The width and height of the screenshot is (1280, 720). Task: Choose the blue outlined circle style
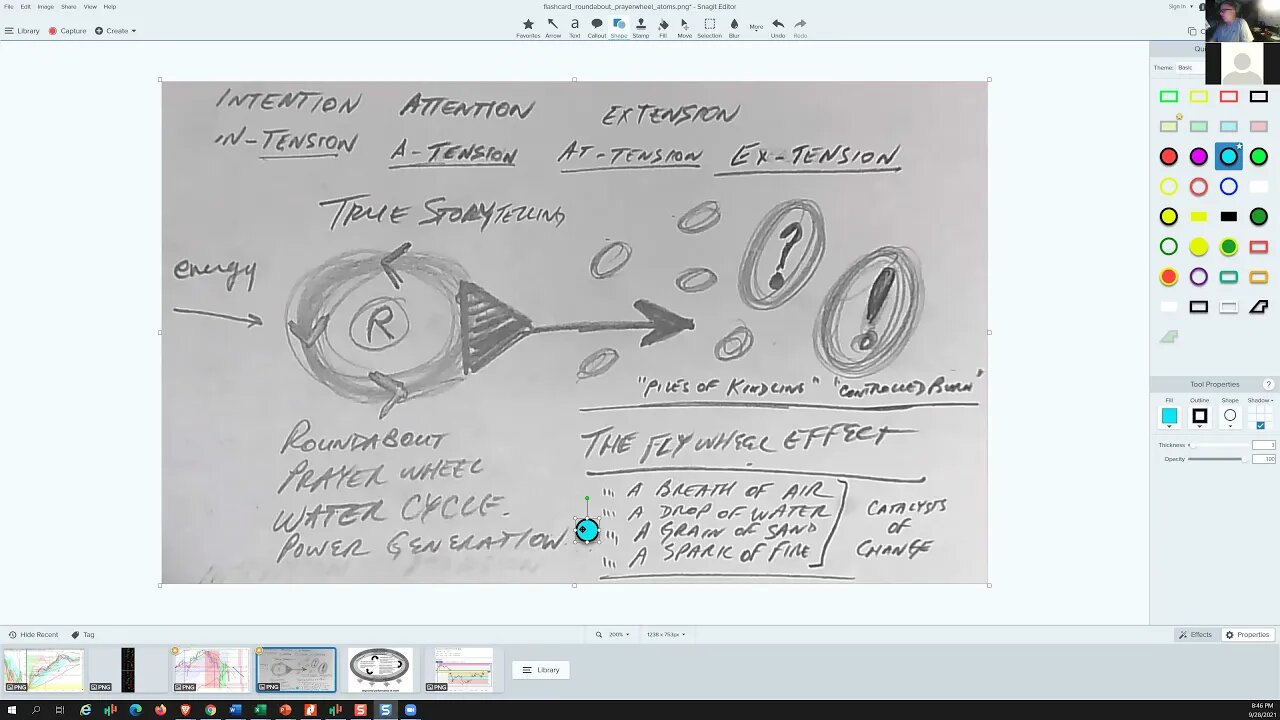(1229, 187)
